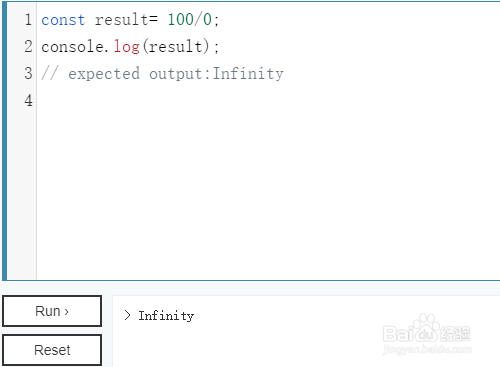Click the expected output comment line
500x367 pixels.
pos(162,74)
